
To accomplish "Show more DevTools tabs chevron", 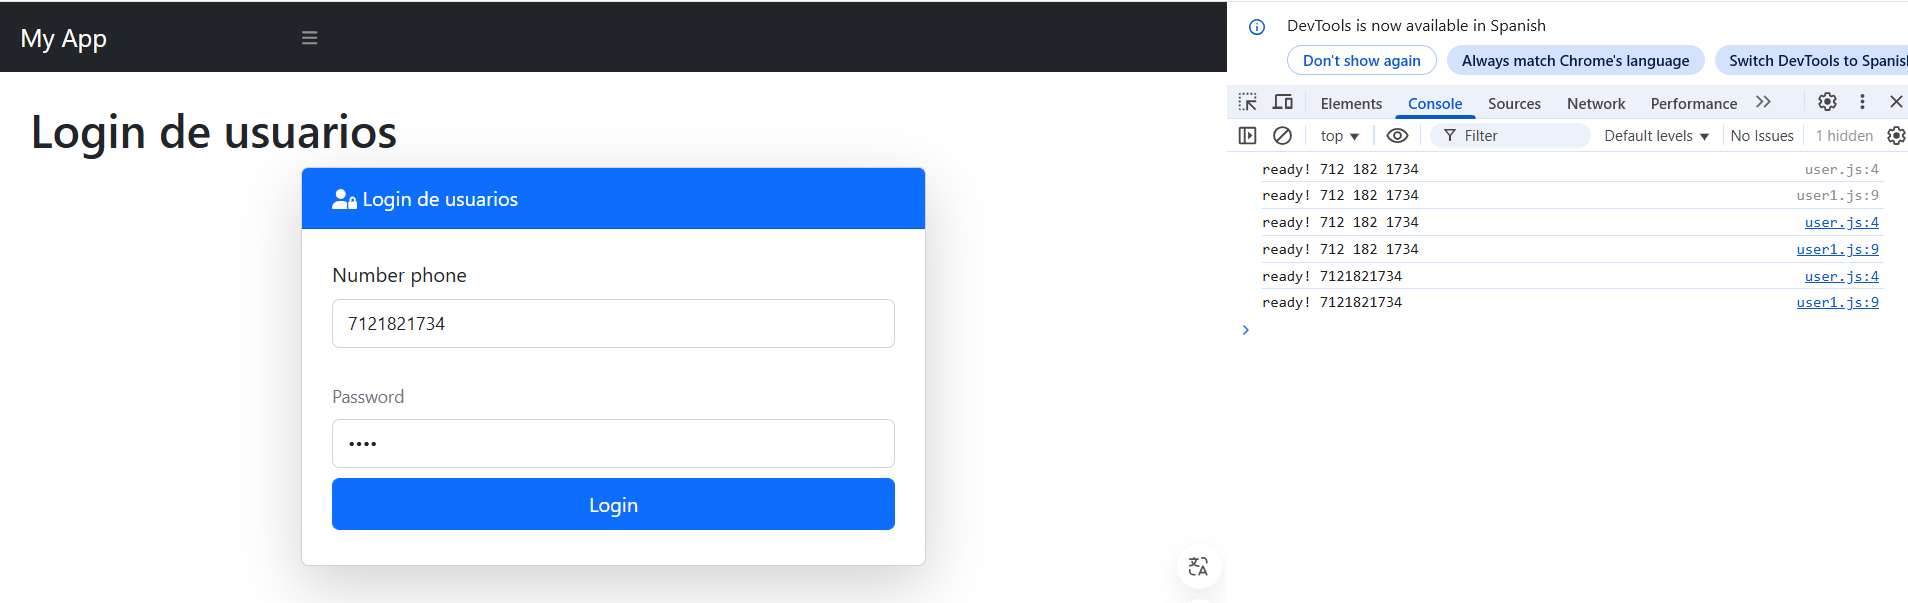I will [x=1763, y=102].
